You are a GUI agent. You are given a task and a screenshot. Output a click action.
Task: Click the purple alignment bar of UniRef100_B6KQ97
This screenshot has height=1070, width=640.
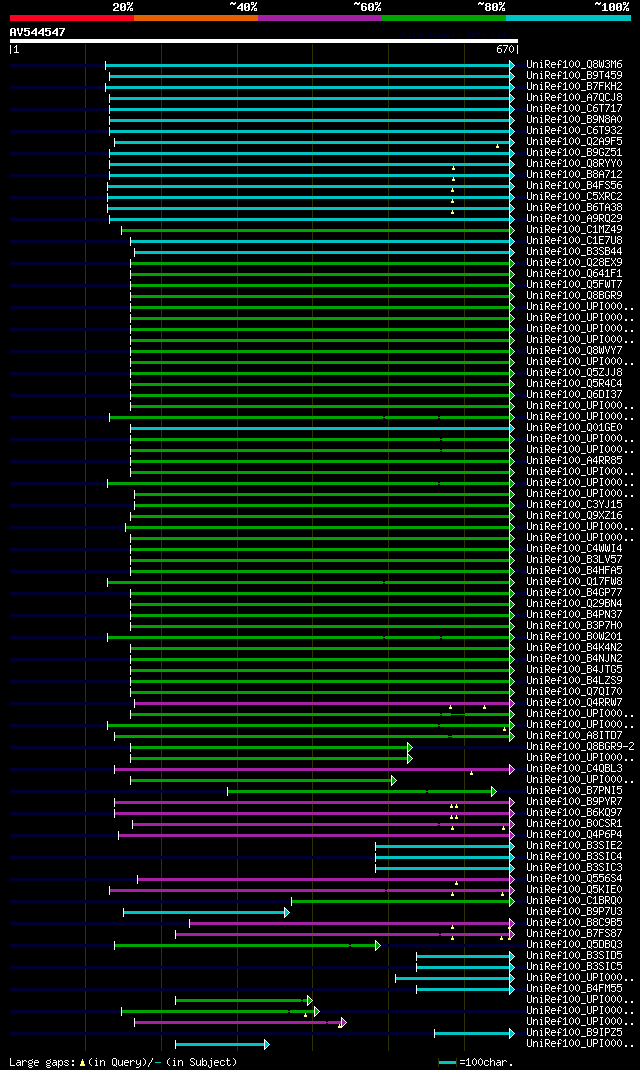pos(315,813)
